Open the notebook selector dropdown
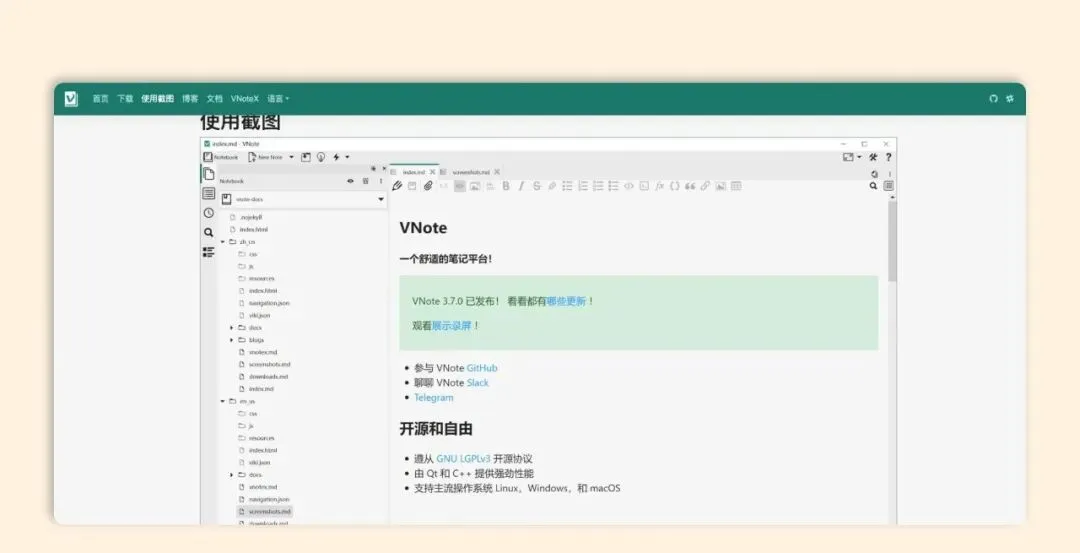Viewport: 1080px width, 553px height. [x=303, y=199]
